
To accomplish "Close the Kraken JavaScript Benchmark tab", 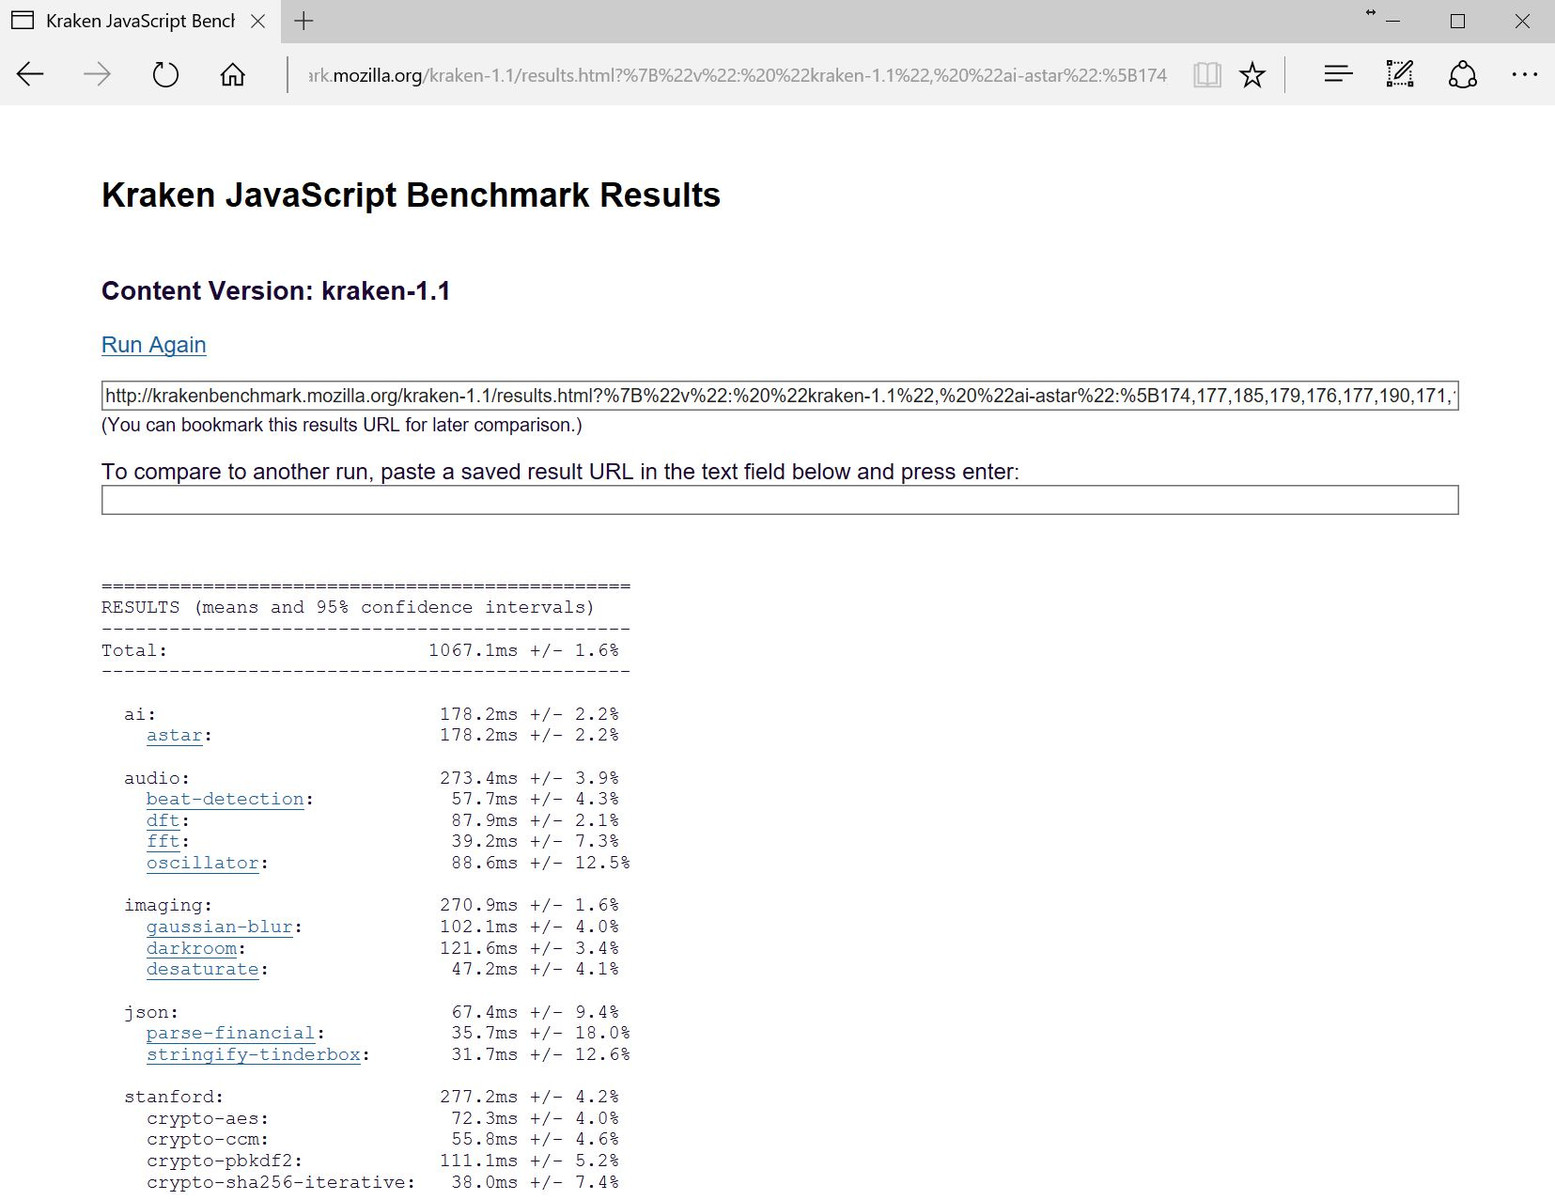I will (x=258, y=21).
